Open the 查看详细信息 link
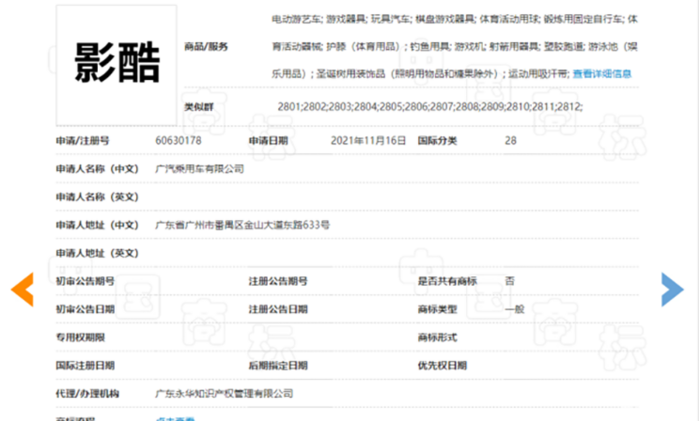699x421 pixels. [602, 74]
